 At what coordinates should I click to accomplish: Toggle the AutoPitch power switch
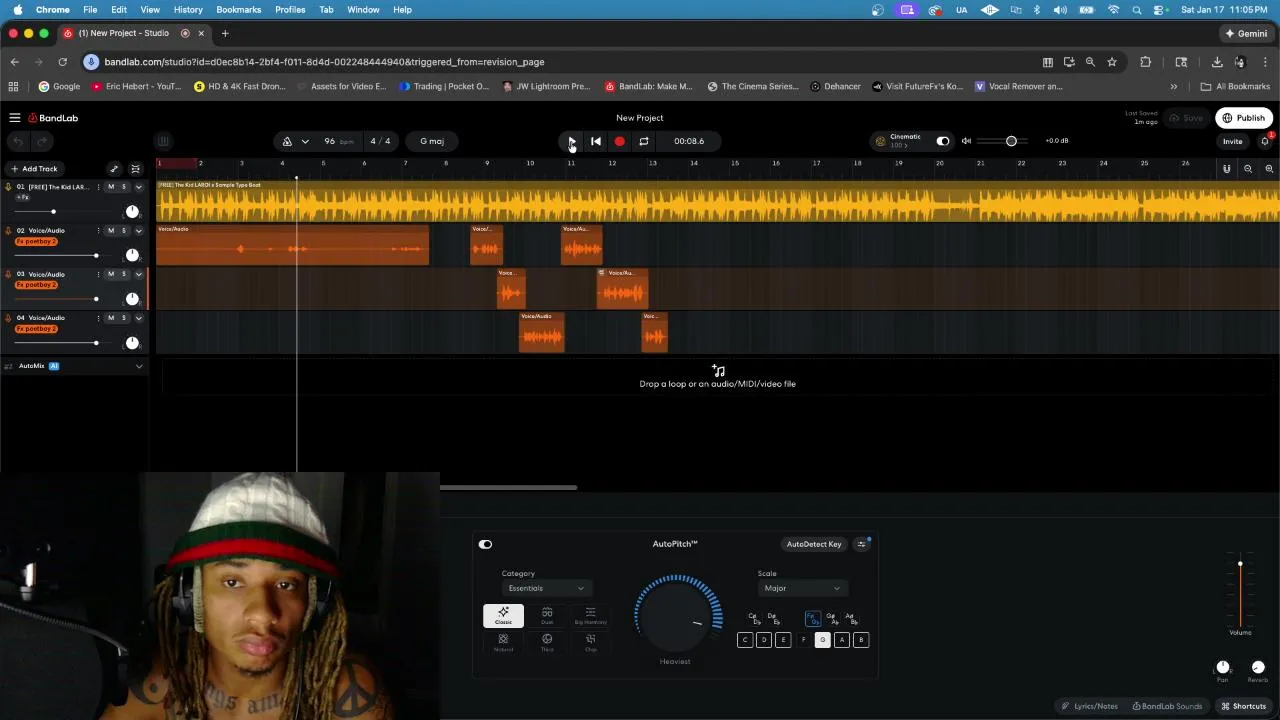click(485, 544)
